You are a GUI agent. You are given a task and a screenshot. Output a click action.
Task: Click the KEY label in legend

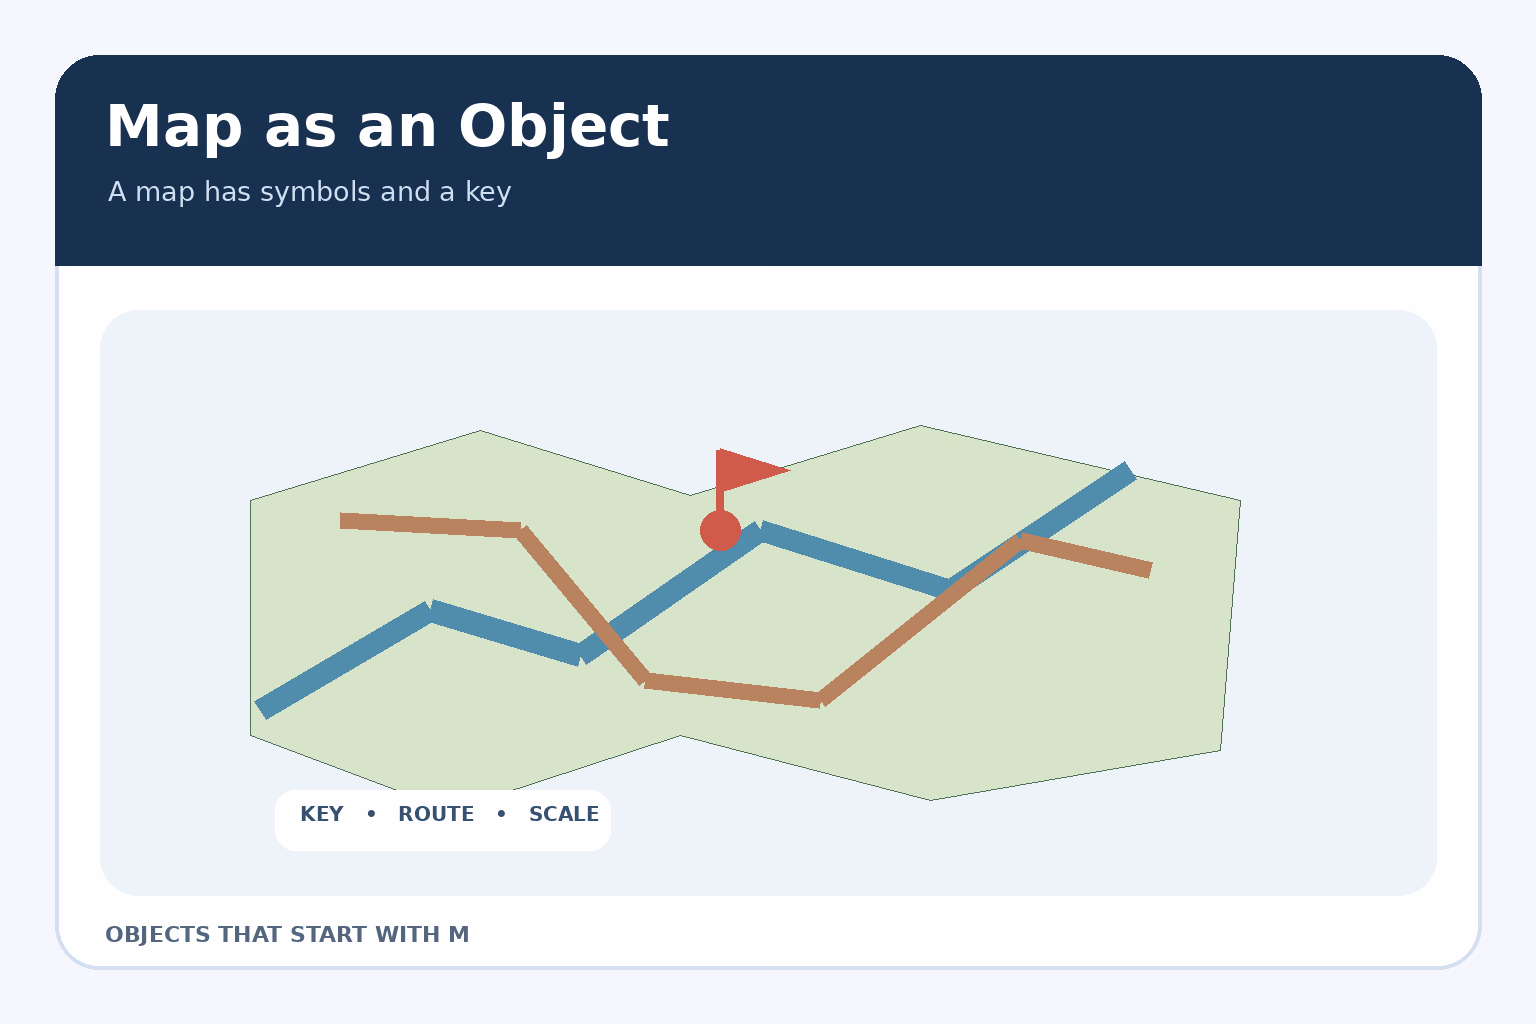(x=322, y=814)
